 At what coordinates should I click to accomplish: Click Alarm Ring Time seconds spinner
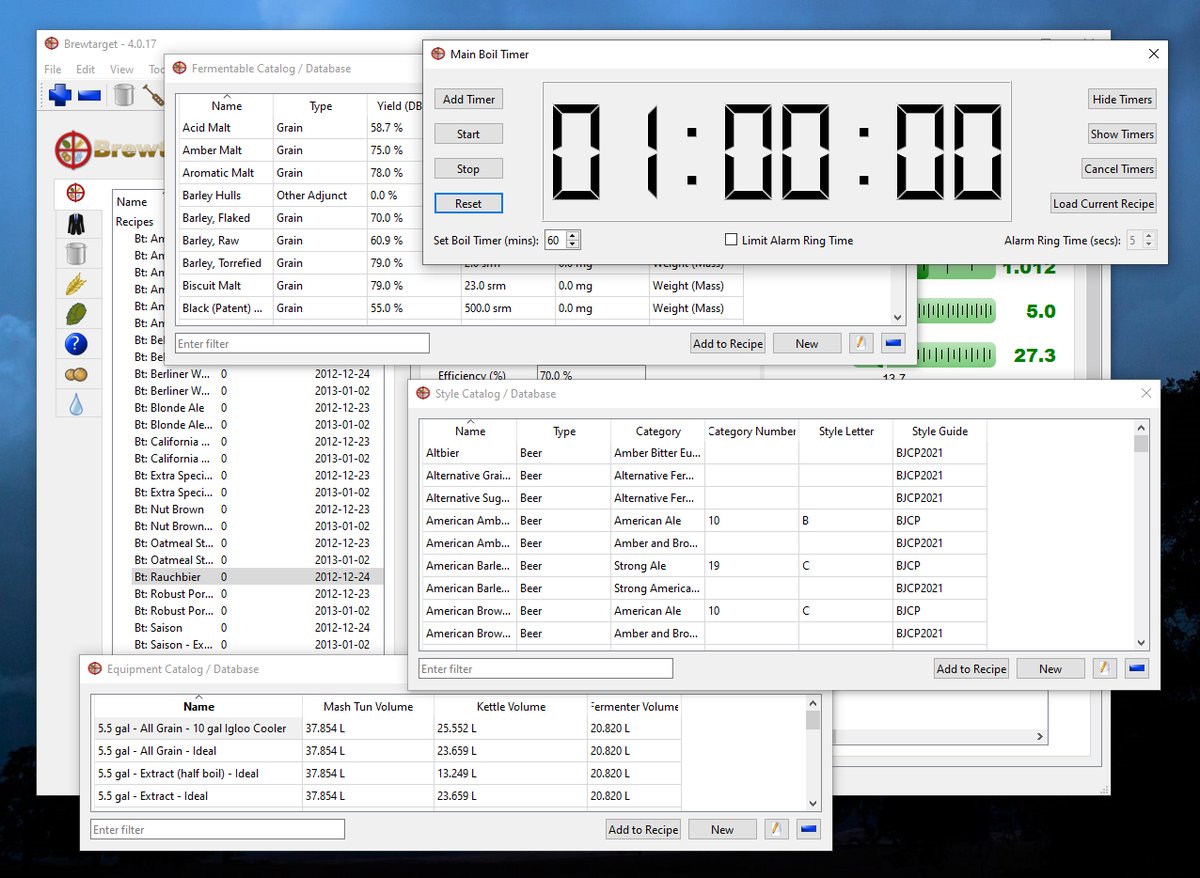coord(1142,240)
